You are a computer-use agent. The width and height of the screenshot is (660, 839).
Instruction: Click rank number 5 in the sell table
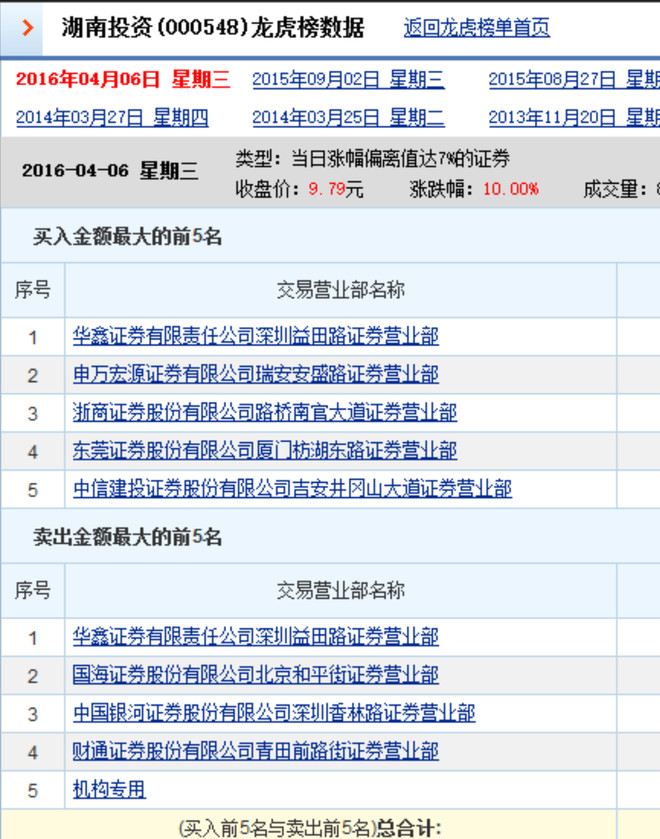click(33, 790)
